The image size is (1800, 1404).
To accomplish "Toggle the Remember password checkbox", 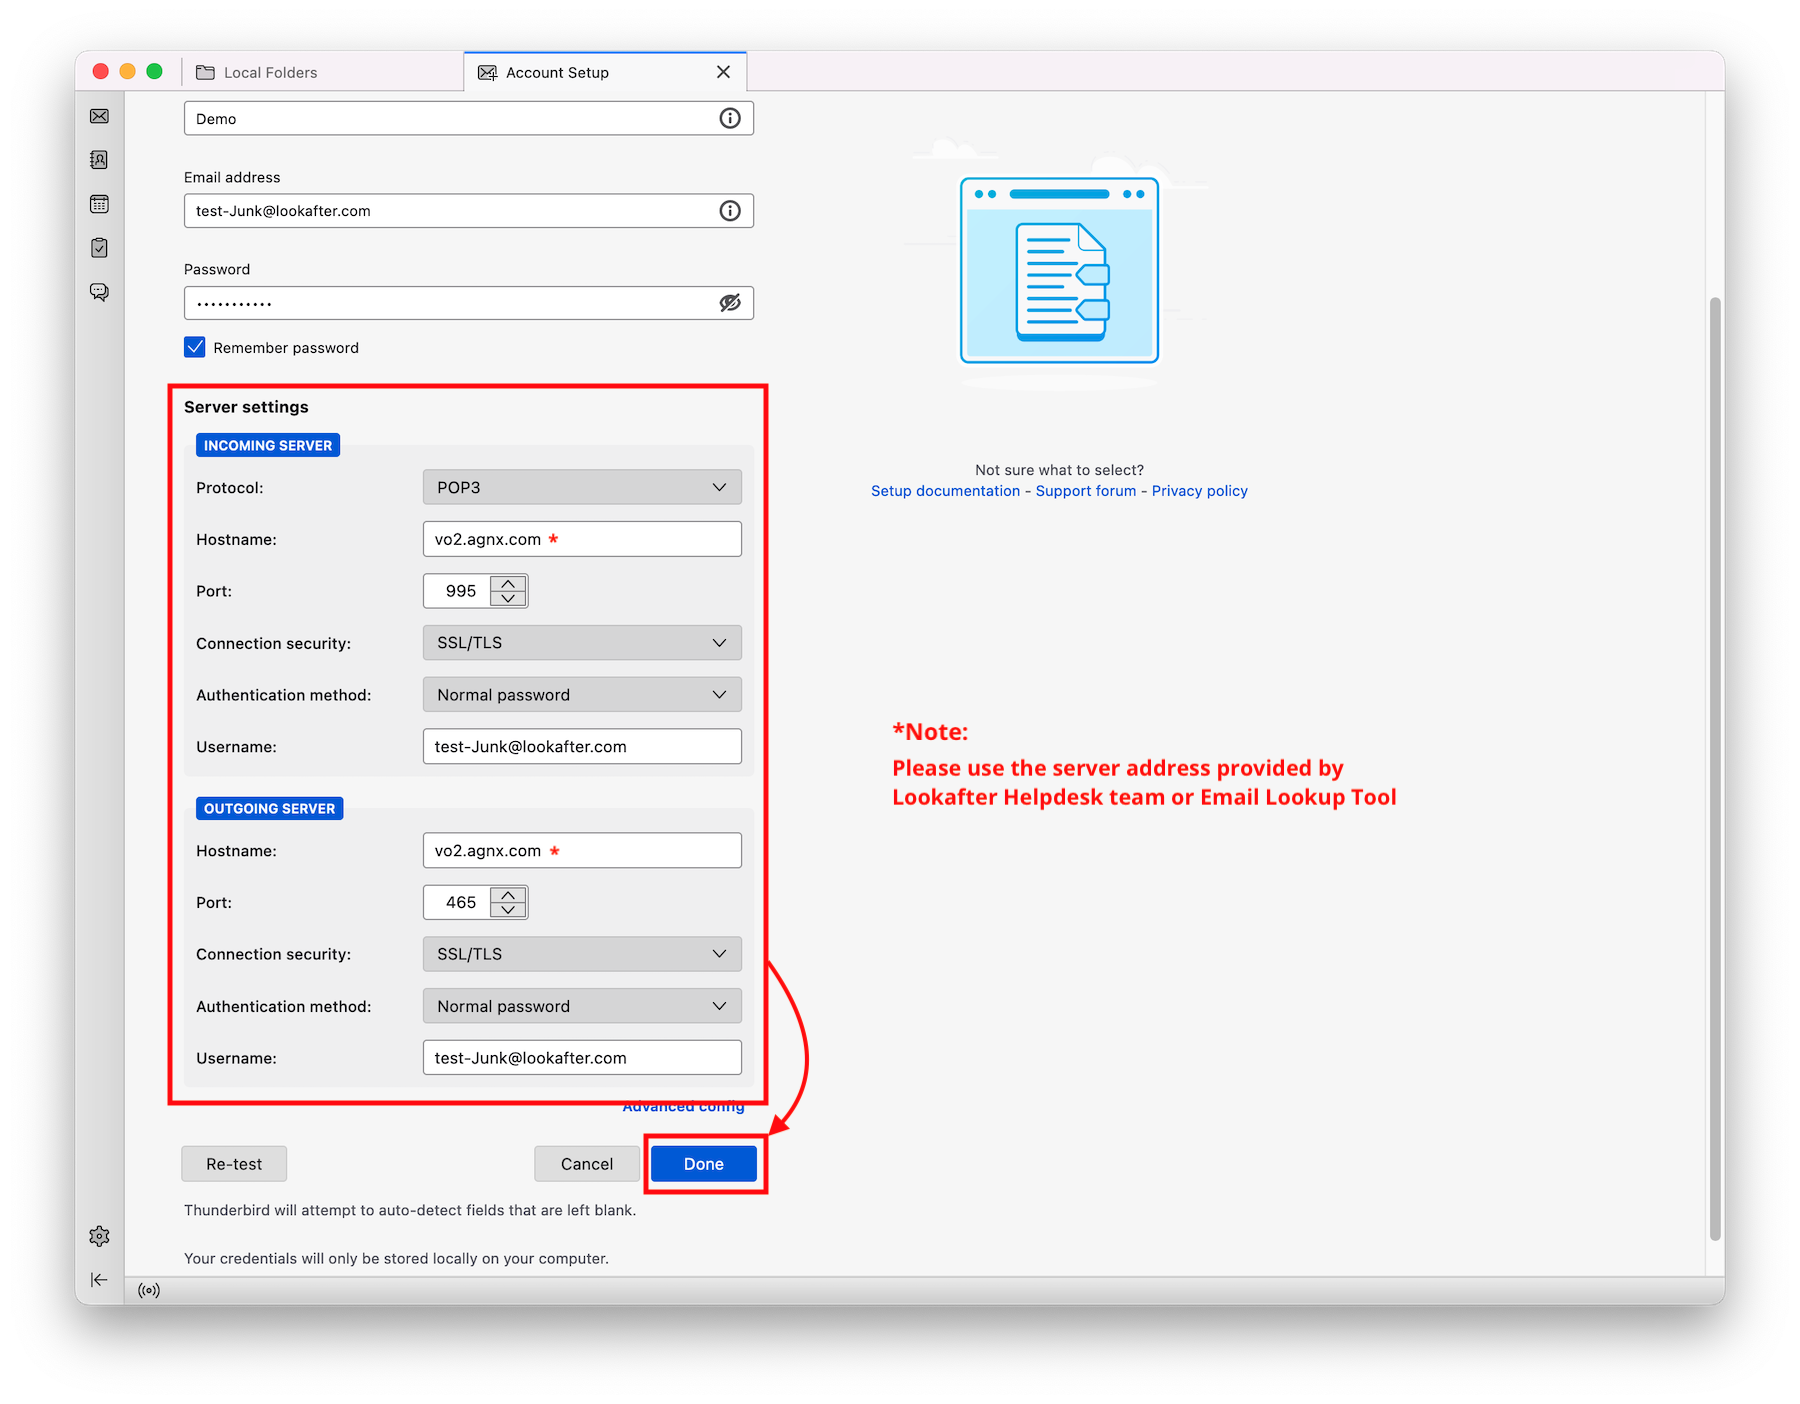I will point(195,347).
